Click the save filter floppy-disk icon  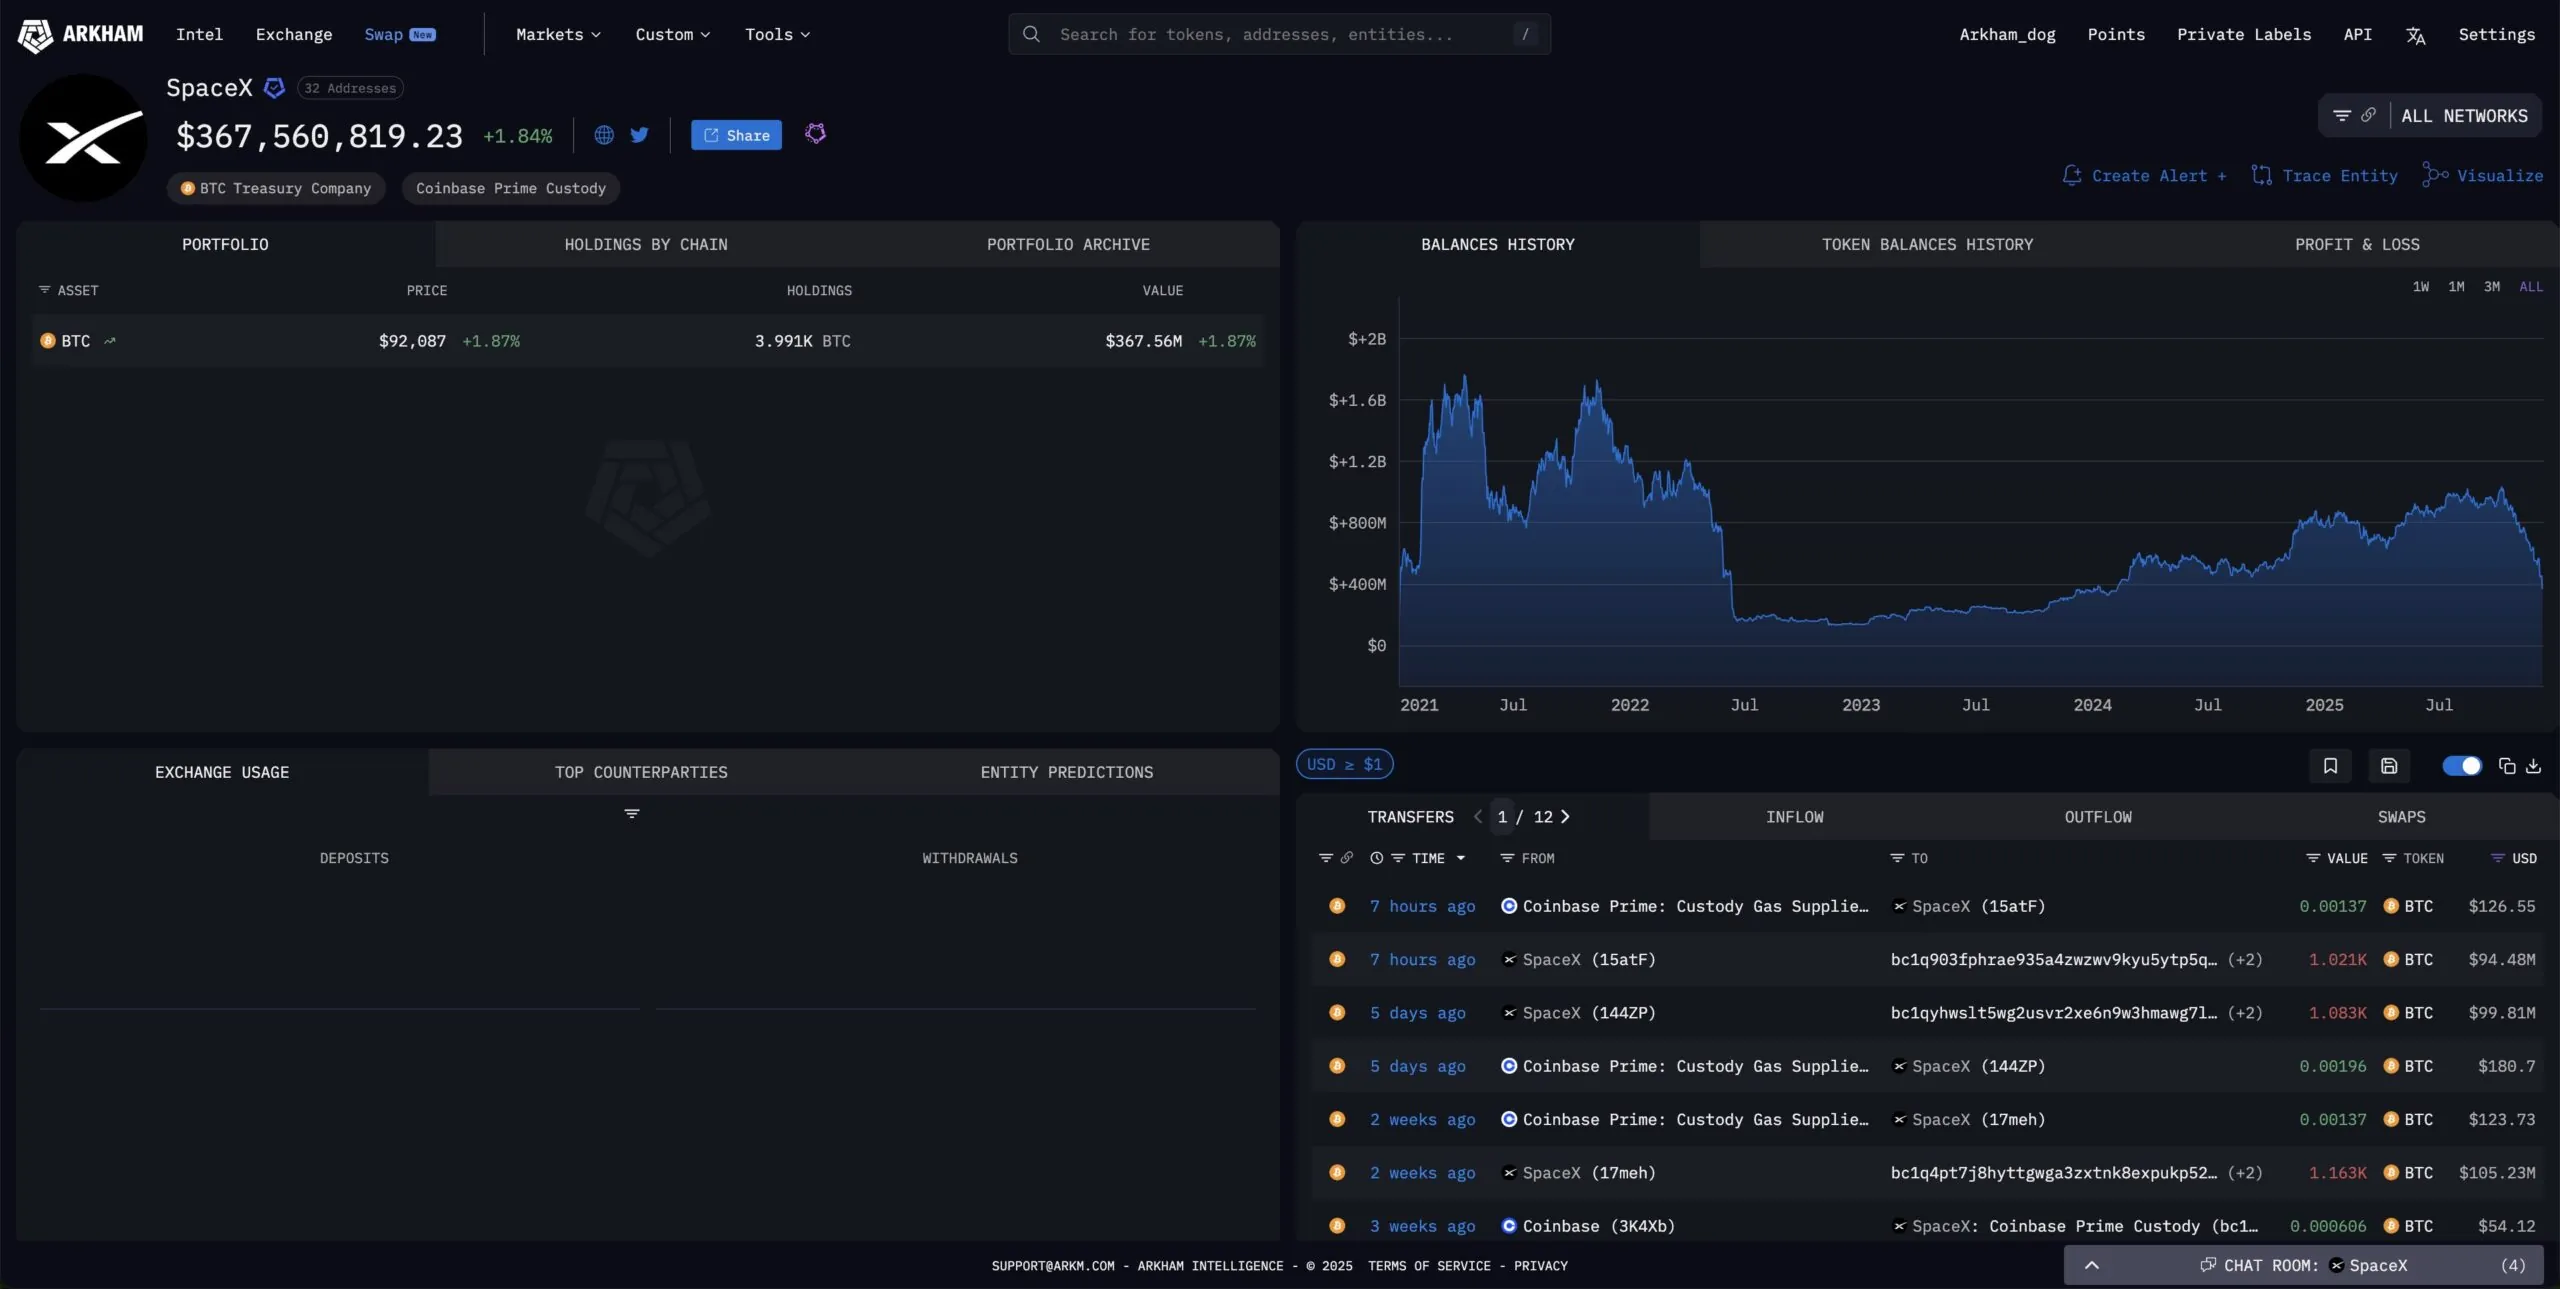[2389, 766]
